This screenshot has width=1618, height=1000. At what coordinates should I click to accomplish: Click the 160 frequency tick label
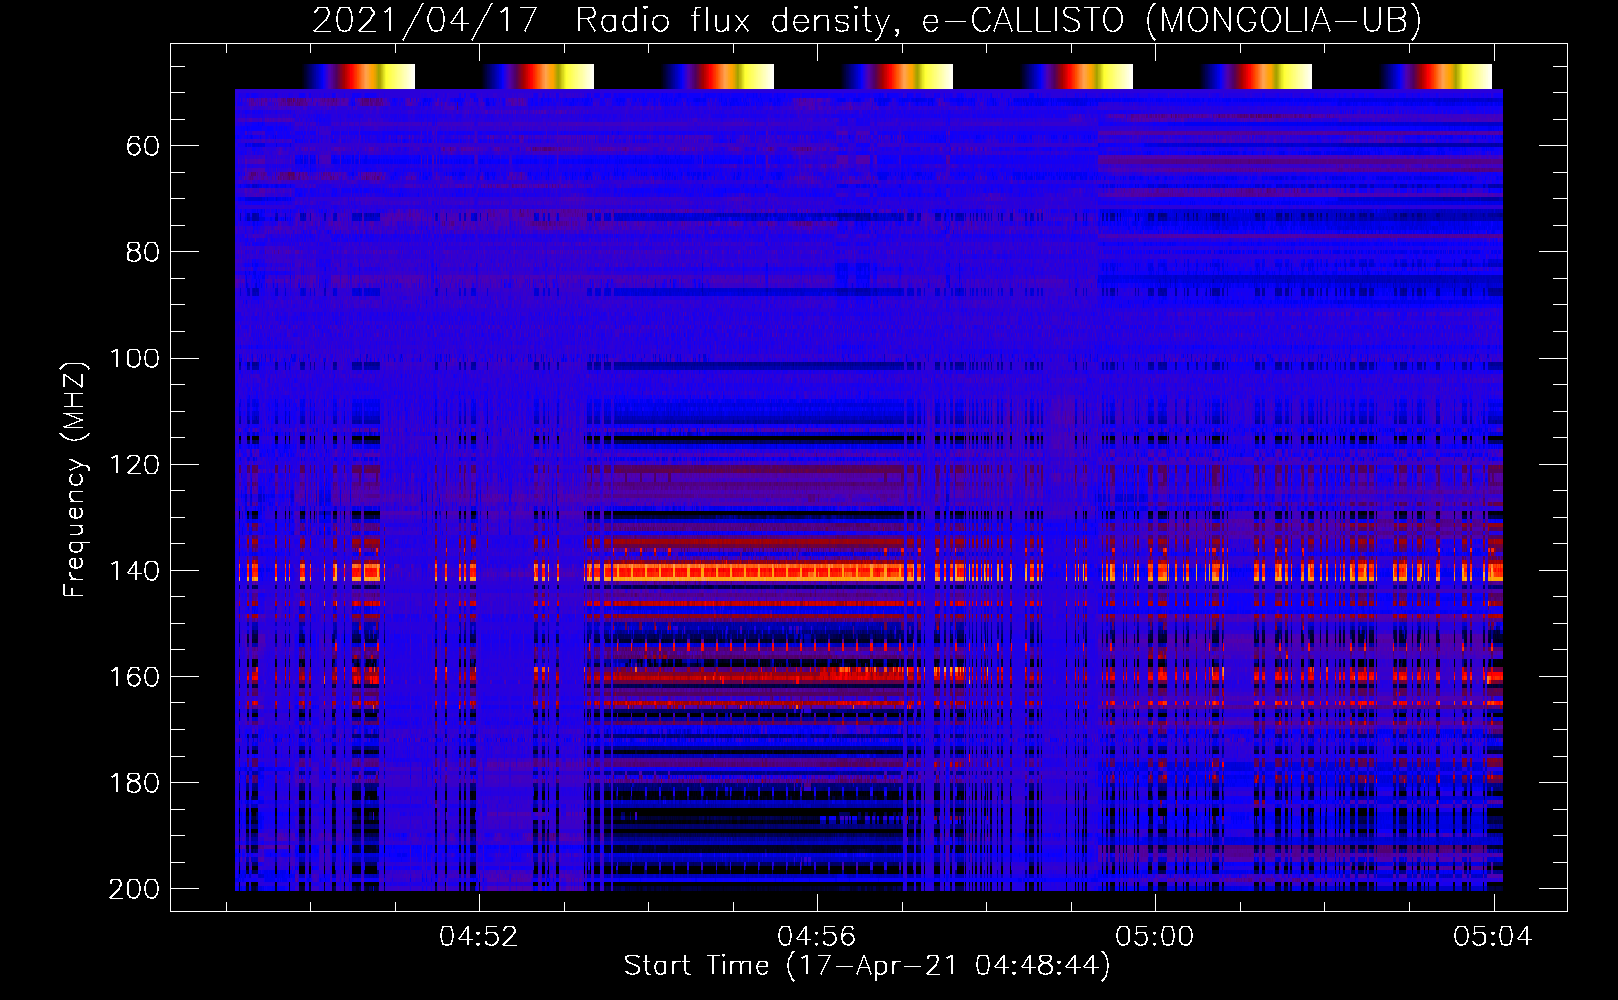[134, 676]
